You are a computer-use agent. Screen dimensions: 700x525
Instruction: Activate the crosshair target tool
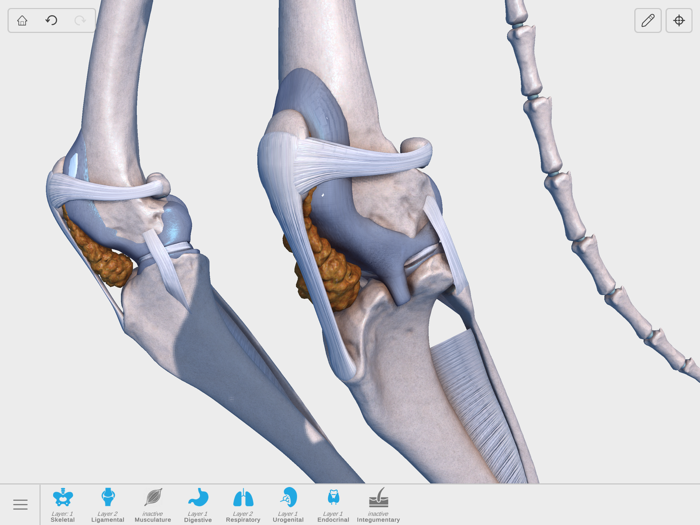coord(679,21)
